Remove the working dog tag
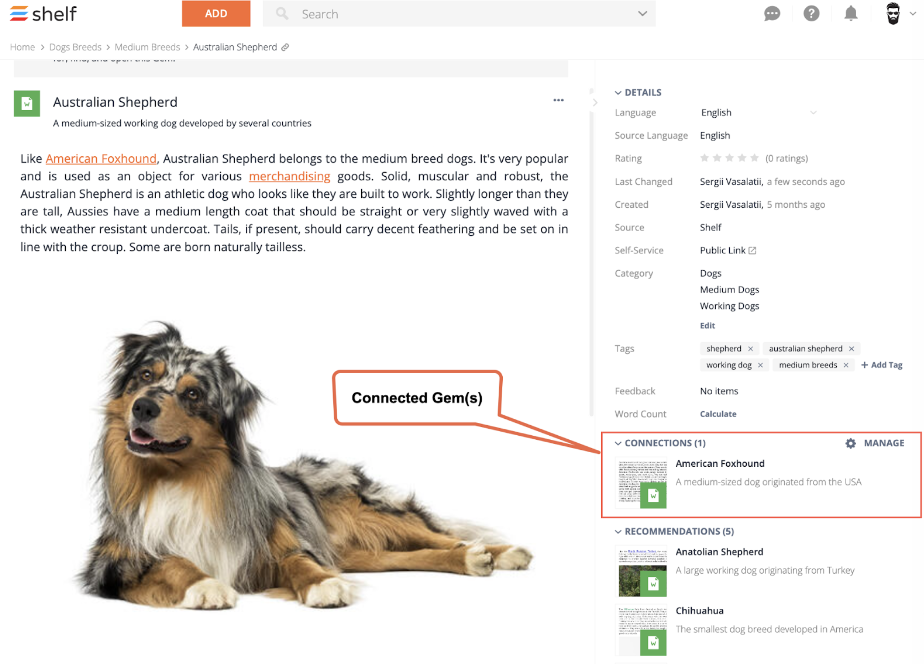The image size is (924, 664). (x=760, y=365)
